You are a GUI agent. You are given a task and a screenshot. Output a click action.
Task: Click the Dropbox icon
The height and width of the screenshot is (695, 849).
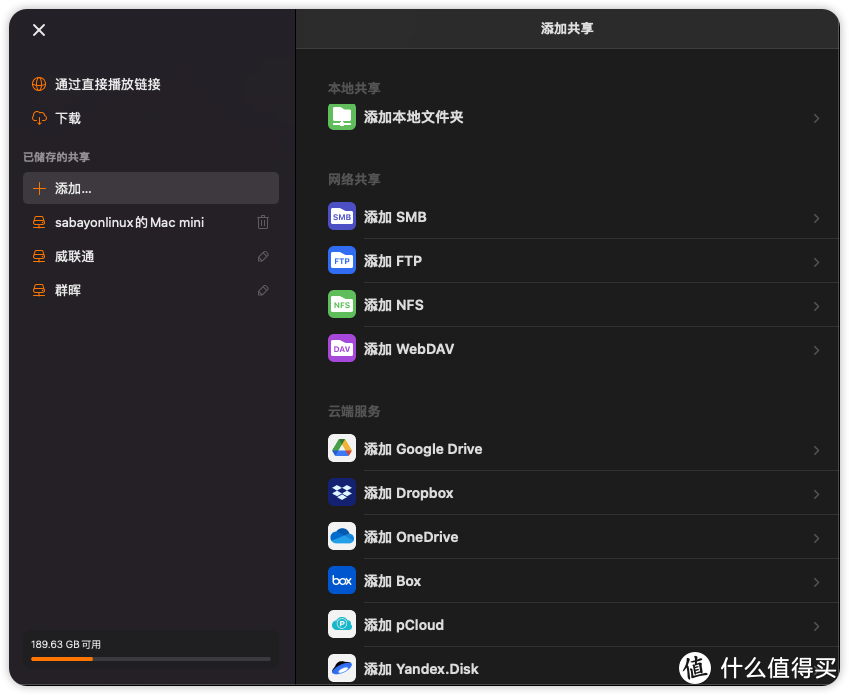click(342, 492)
